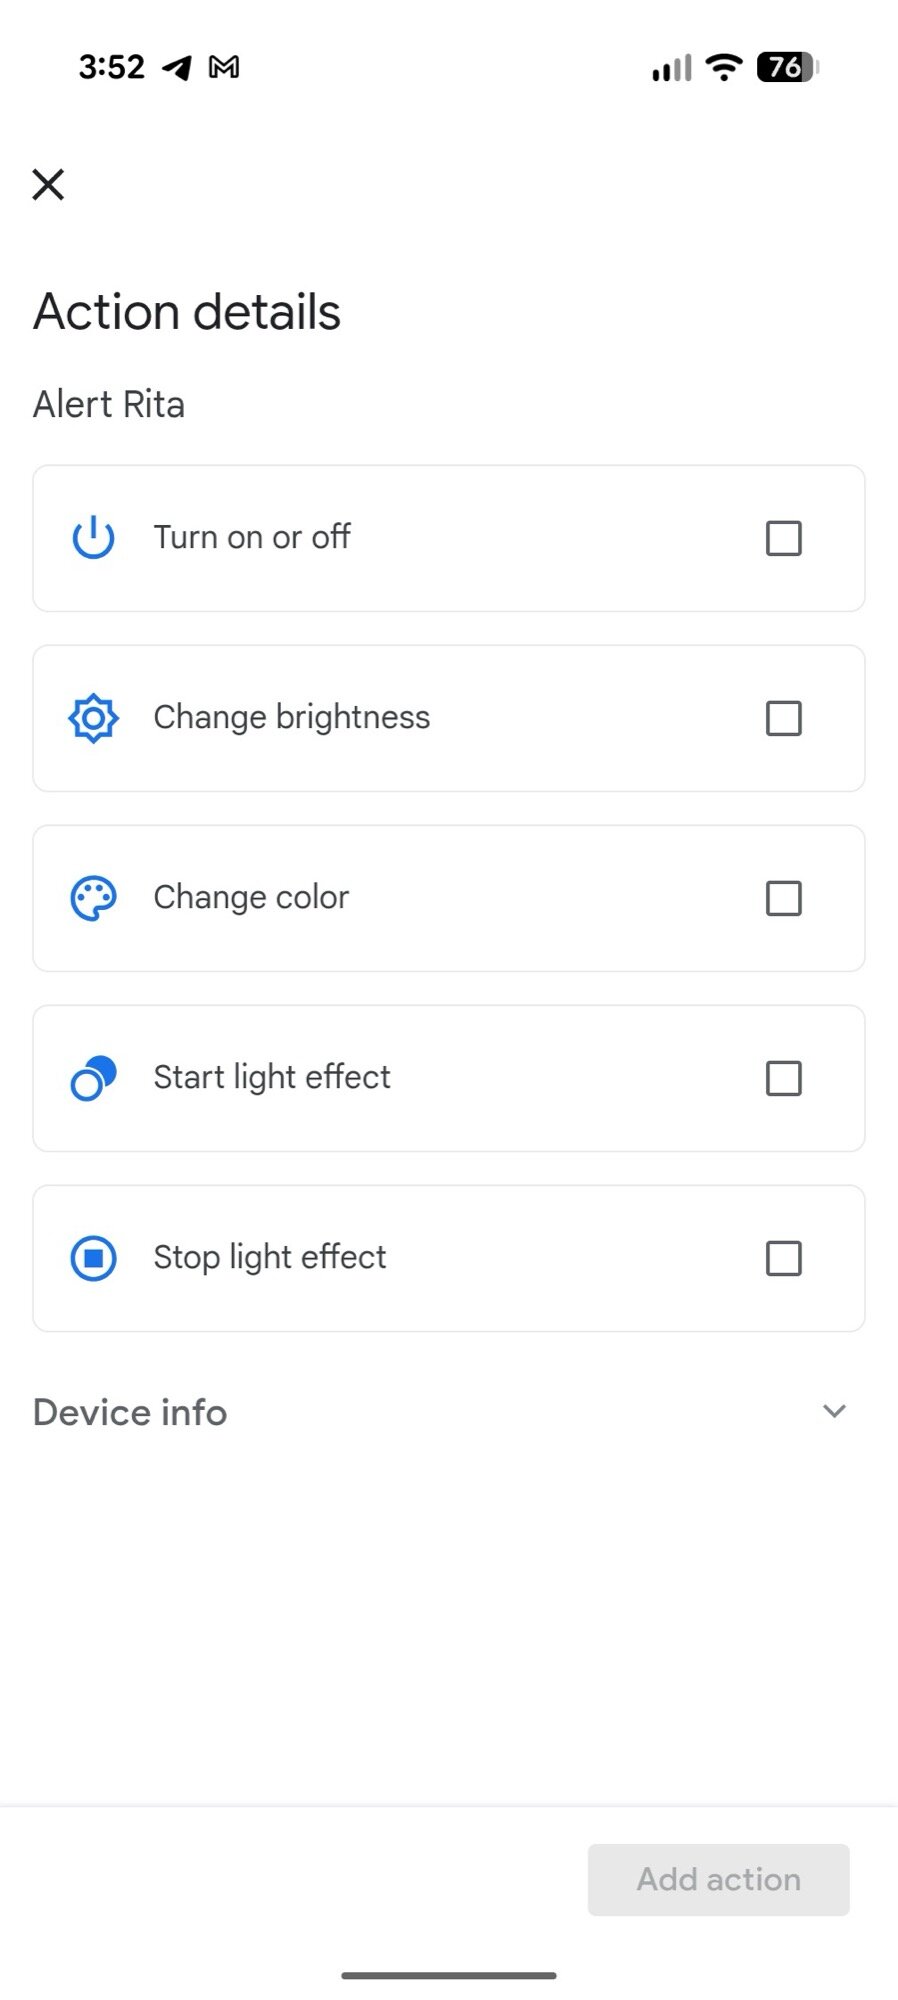Tap the Start light effect circles icon

[93, 1078]
